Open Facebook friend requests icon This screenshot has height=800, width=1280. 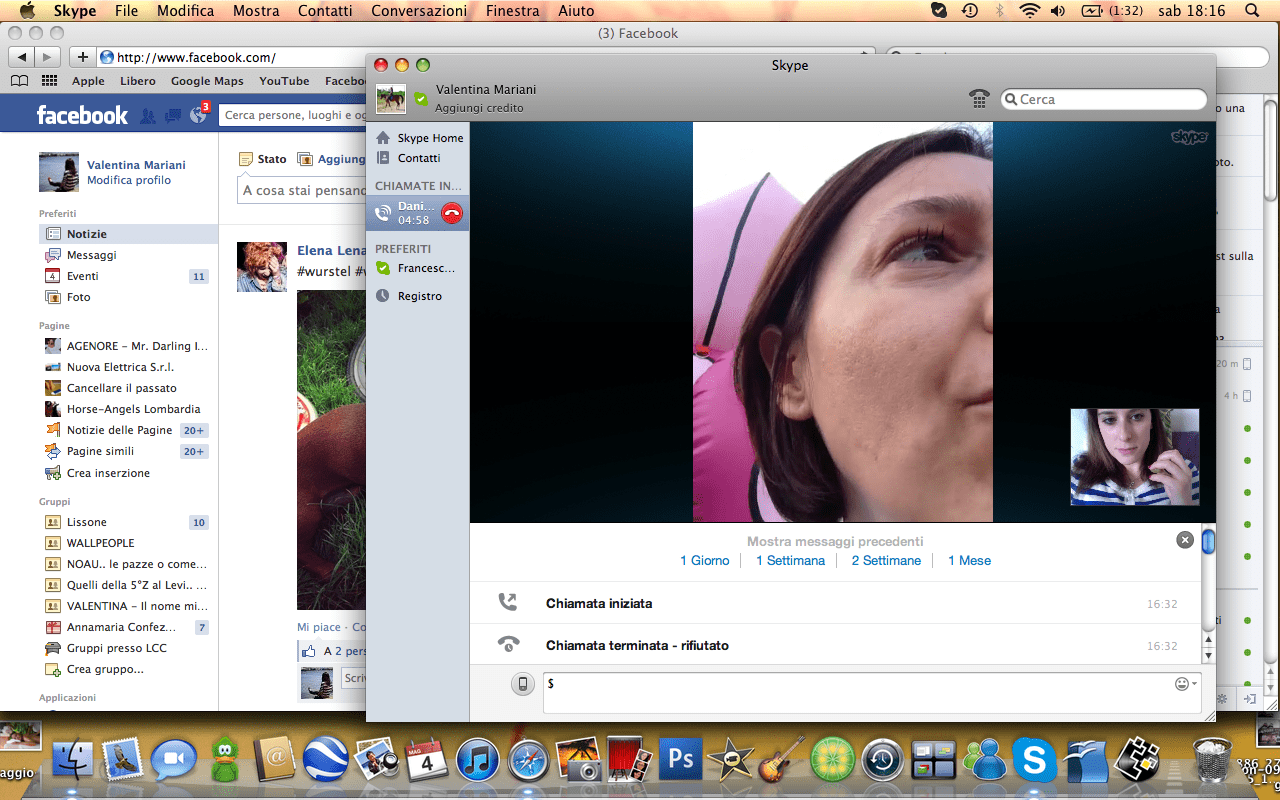[x=148, y=116]
